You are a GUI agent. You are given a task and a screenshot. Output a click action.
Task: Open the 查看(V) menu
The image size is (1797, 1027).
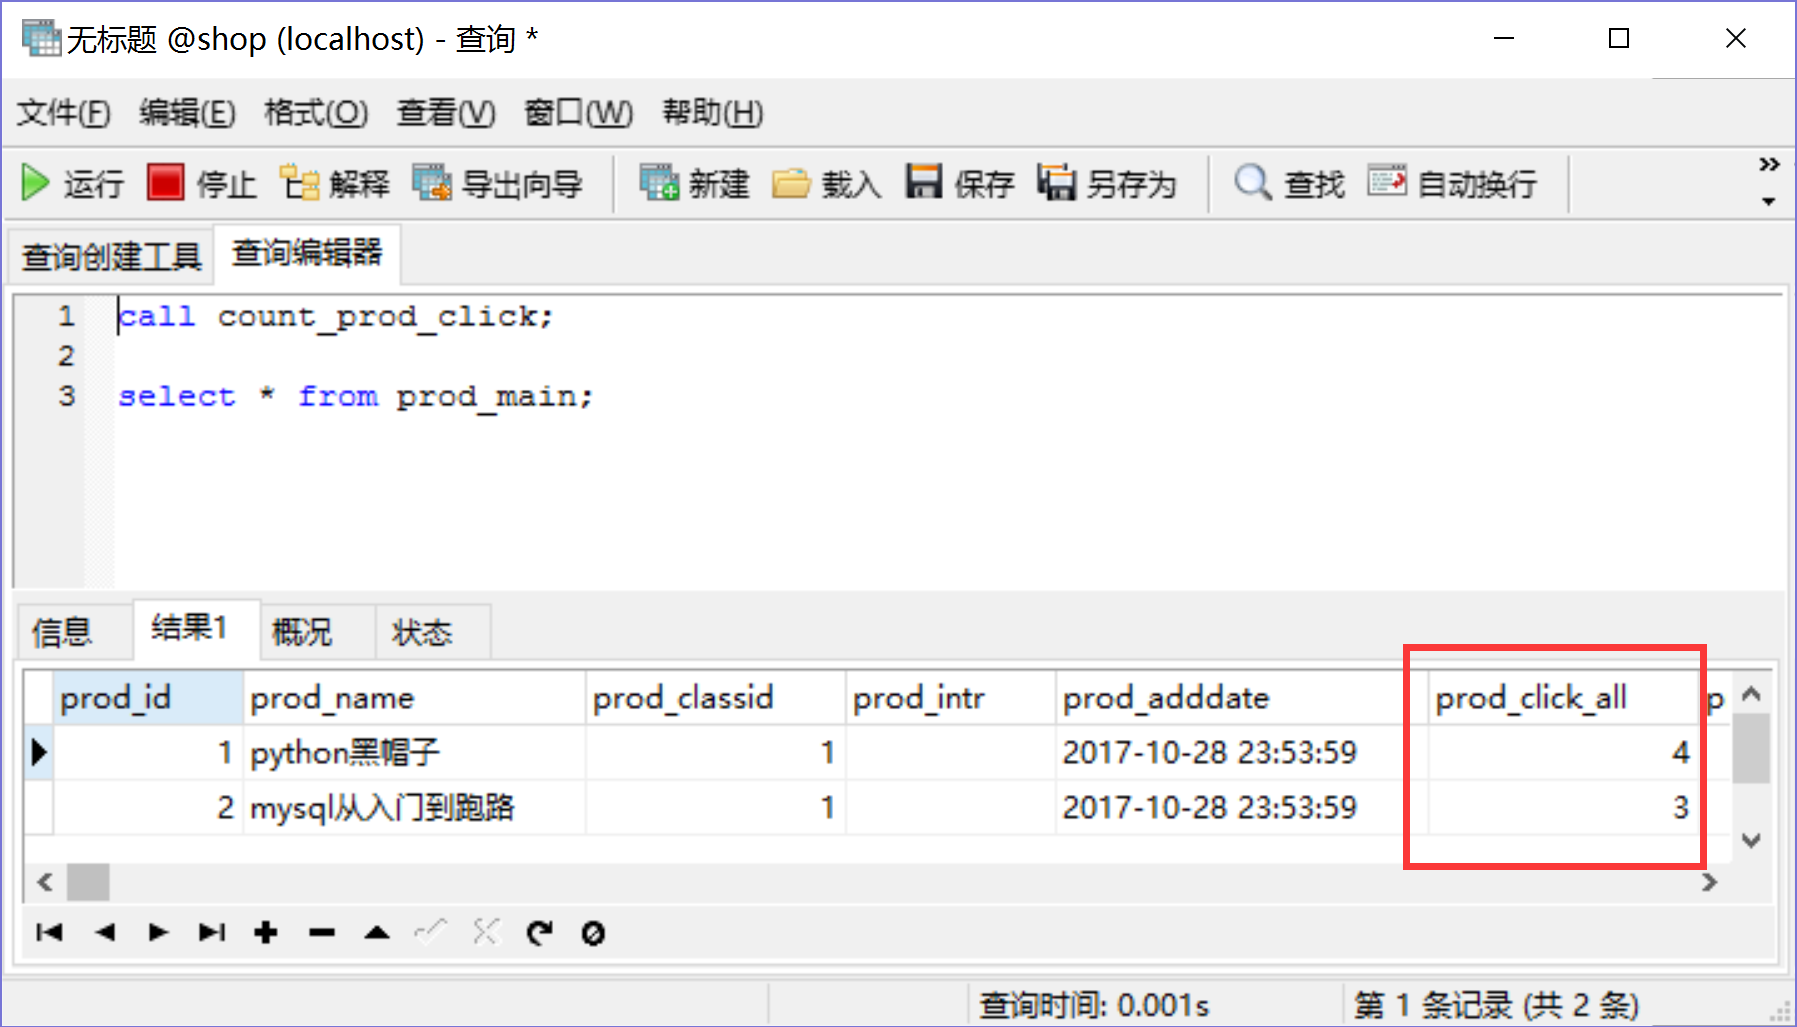[446, 112]
